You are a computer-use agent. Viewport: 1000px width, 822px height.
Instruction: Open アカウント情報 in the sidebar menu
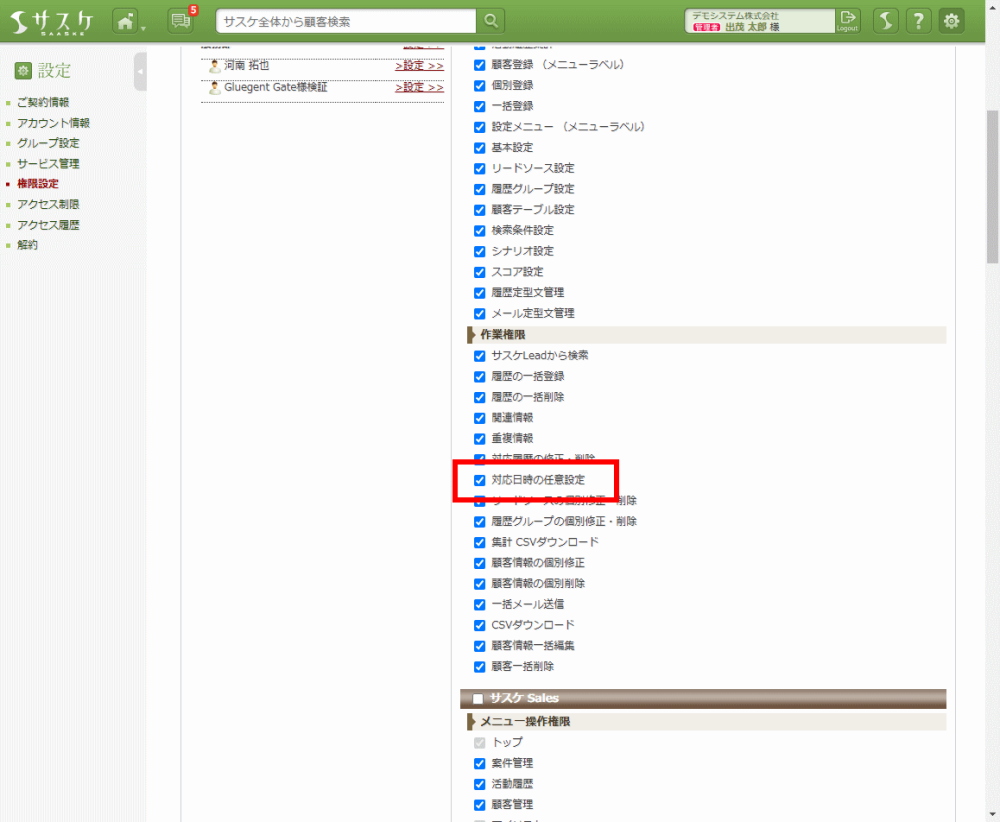[x=53, y=123]
